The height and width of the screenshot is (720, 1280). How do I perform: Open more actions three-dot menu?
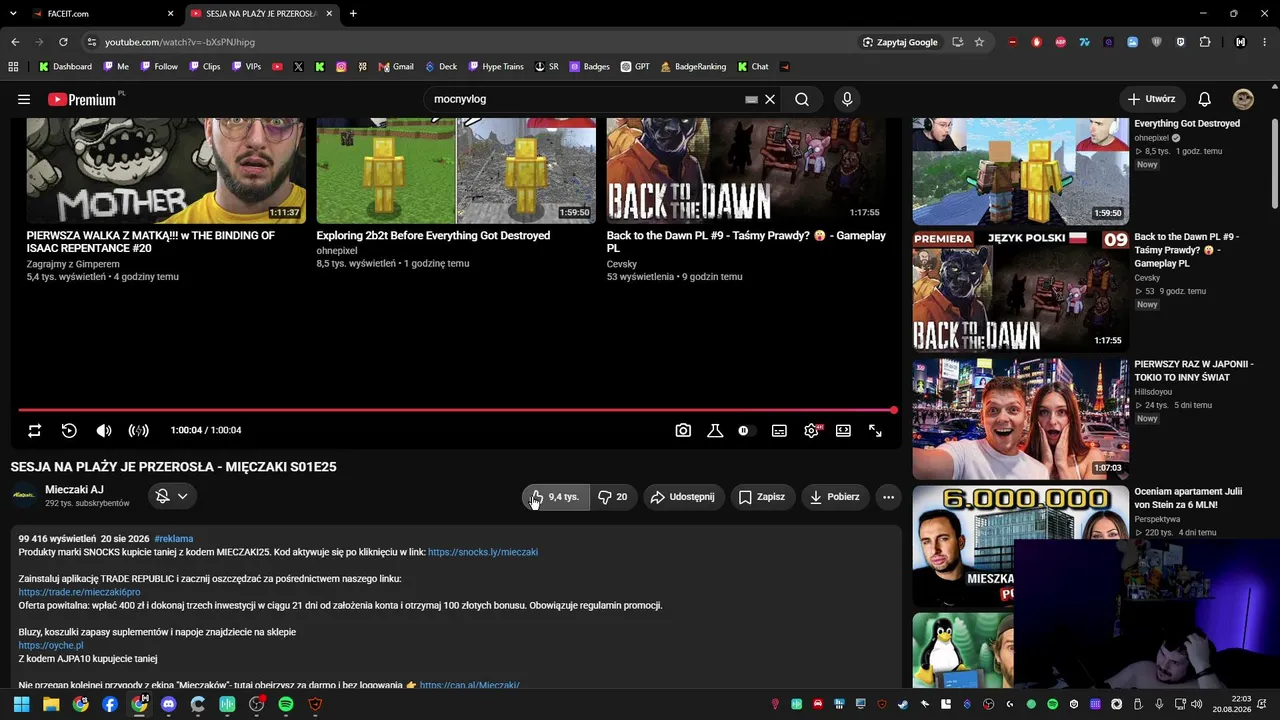point(888,497)
